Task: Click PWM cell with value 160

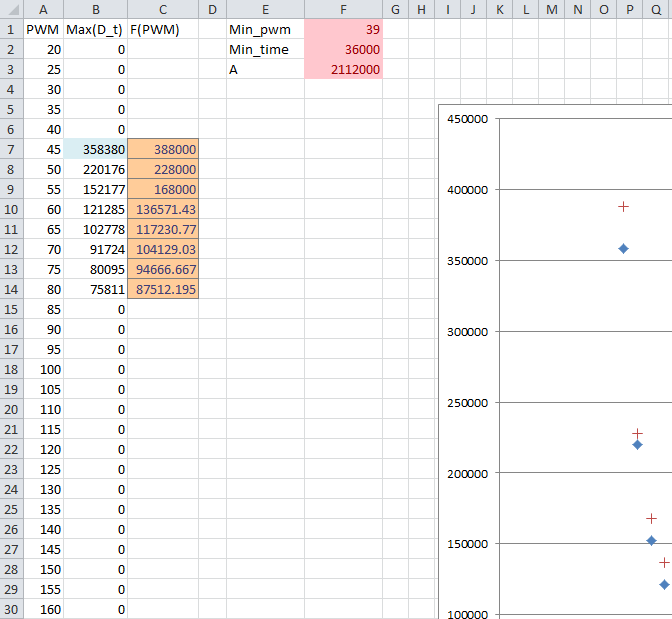Action: click(x=43, y=609)
